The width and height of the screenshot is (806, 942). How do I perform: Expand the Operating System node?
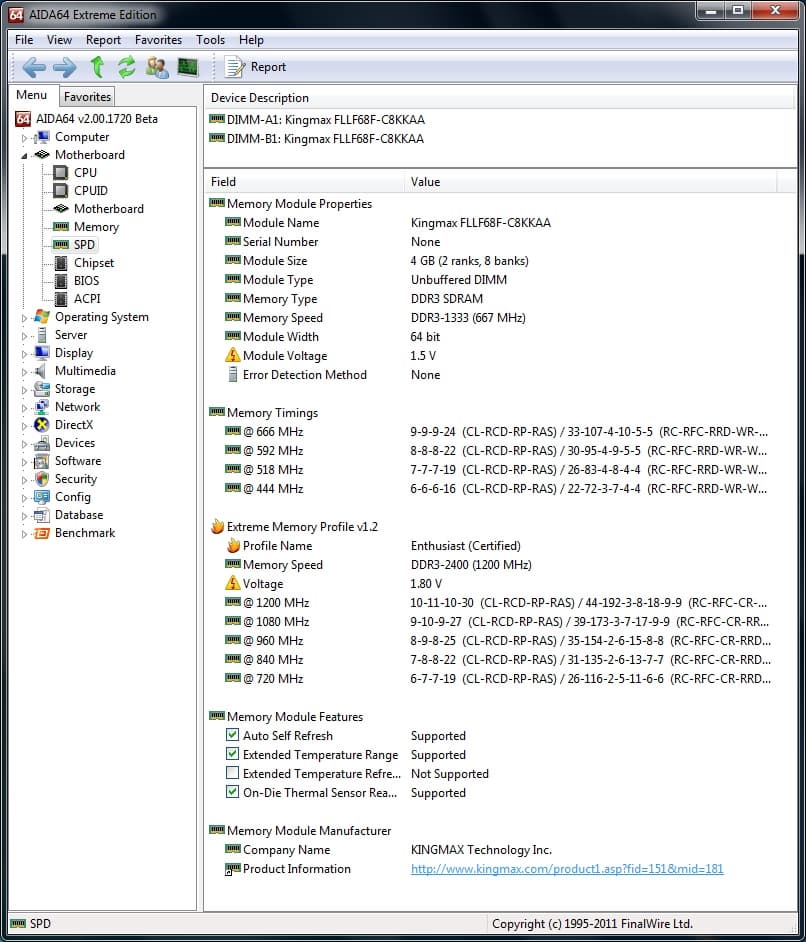[x=24, y=318]
